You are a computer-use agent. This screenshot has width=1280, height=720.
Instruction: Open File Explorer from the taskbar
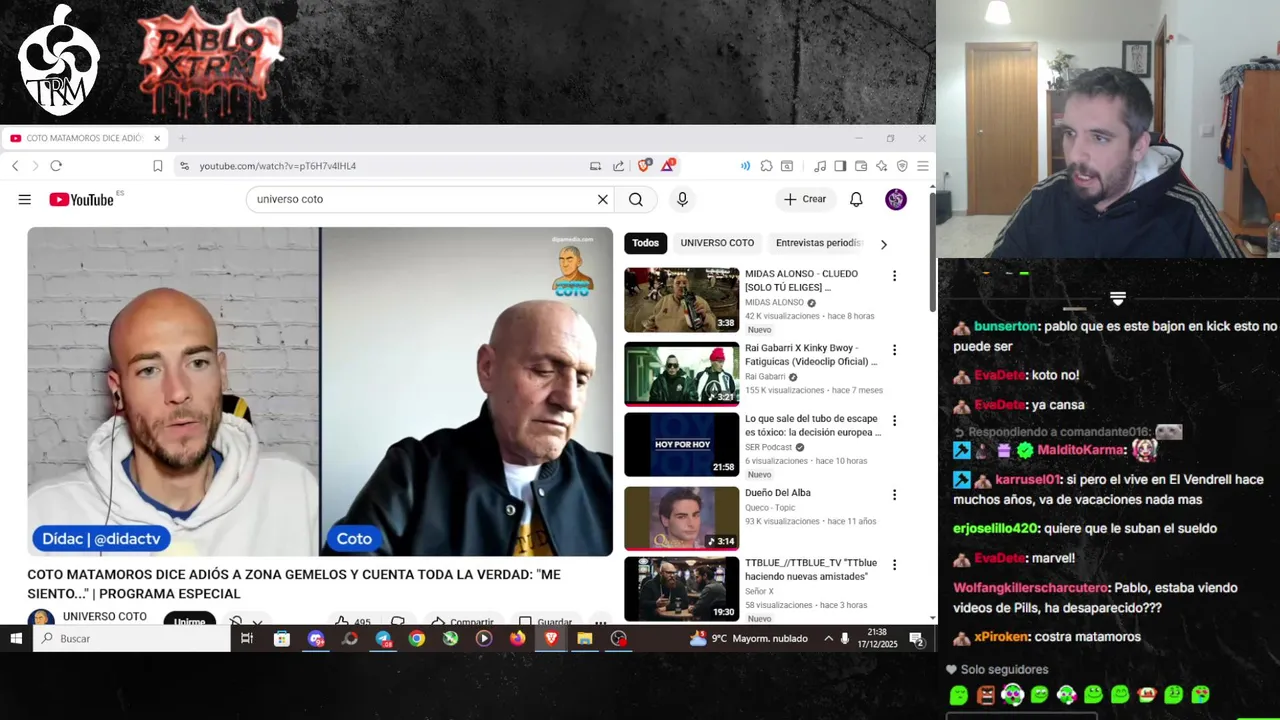pos(585,638)
